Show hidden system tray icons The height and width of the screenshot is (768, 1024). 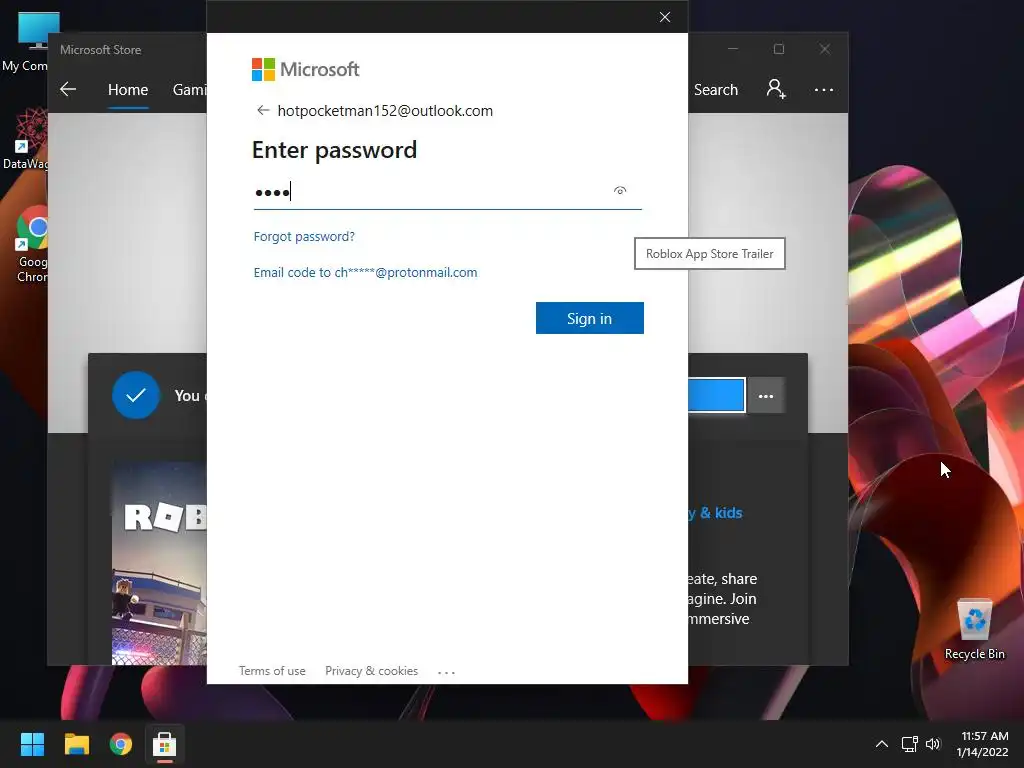(882, 744)
